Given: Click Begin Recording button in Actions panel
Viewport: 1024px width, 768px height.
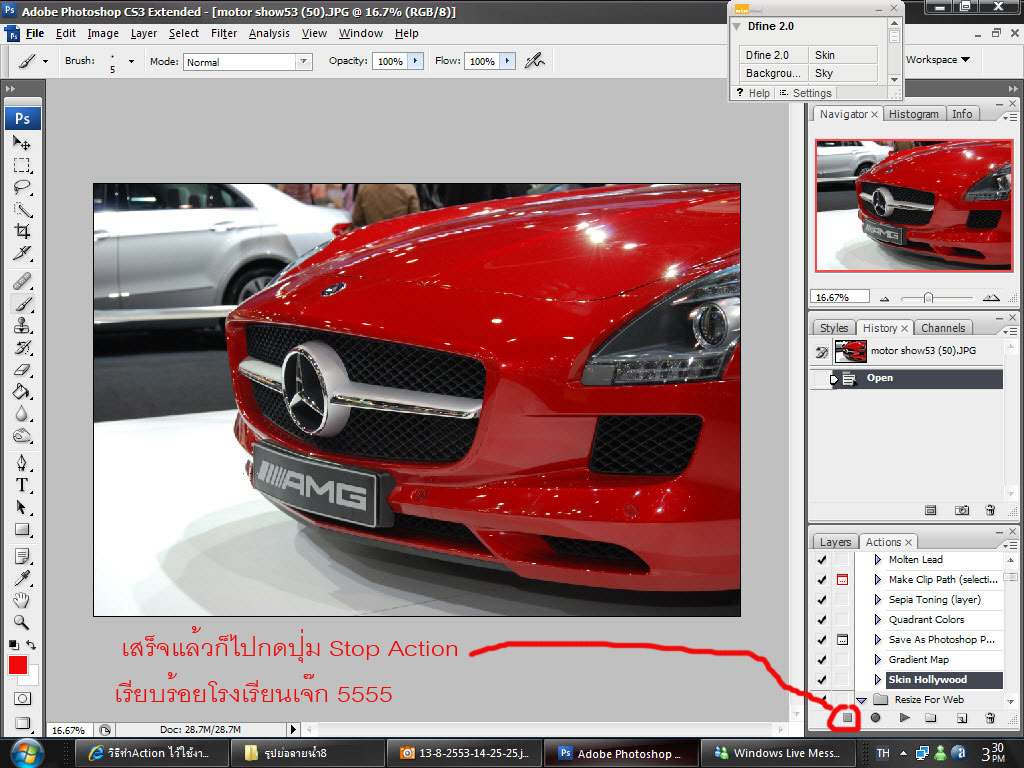Looking at the screenshot, I should pos(875,718).
